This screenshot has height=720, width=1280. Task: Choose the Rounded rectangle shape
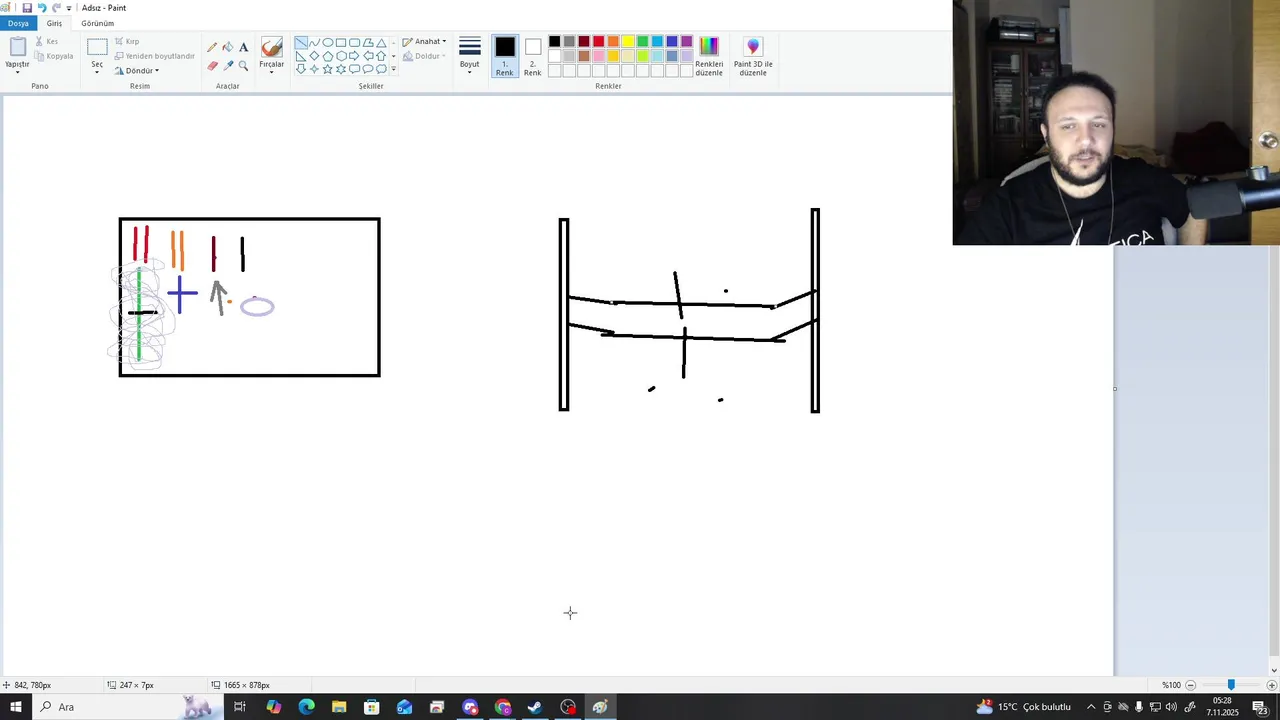coord(355,43)
